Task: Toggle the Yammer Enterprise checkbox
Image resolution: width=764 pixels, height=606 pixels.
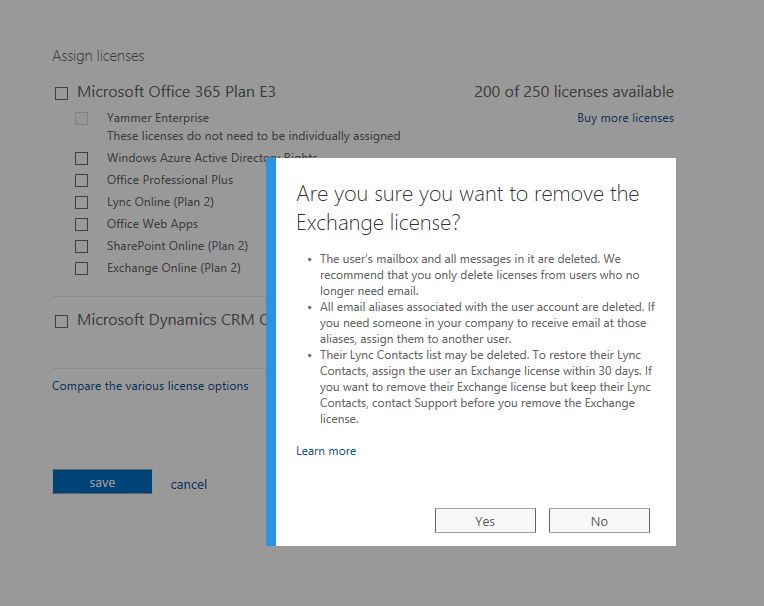Action: click(x=82, y=119)
